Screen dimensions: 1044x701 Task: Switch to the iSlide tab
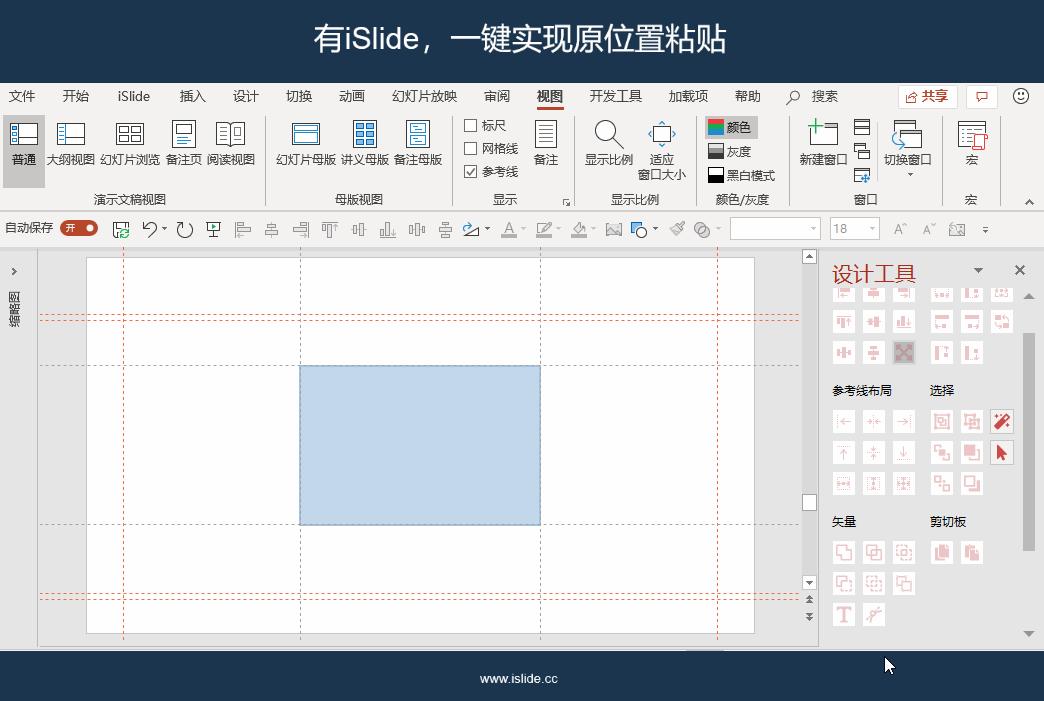(134, 97)
